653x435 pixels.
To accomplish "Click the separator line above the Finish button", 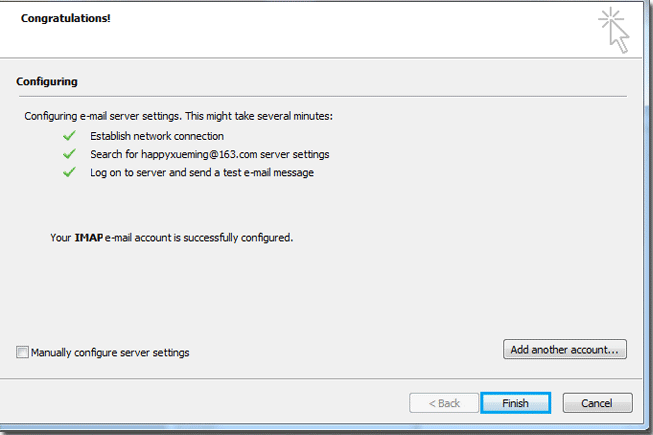I will tap(321, 378).
